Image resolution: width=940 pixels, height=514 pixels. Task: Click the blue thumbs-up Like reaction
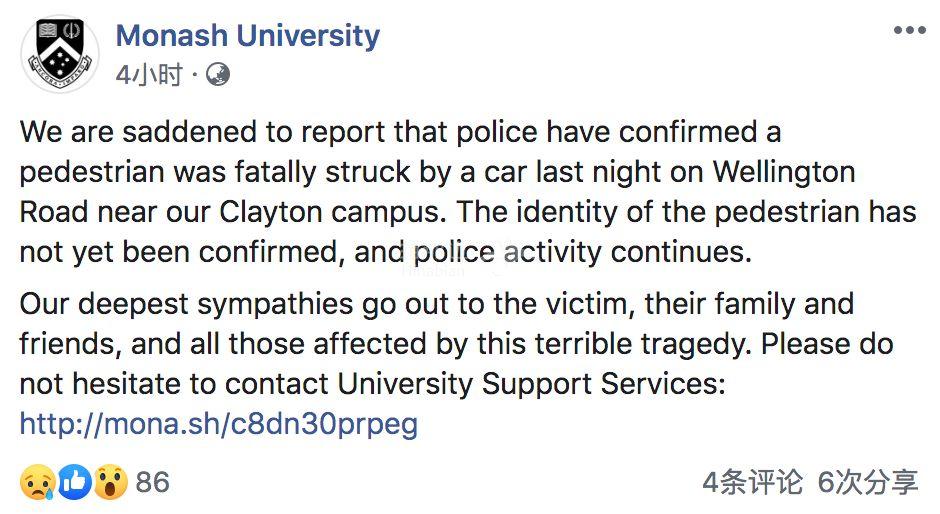point(74,484)
